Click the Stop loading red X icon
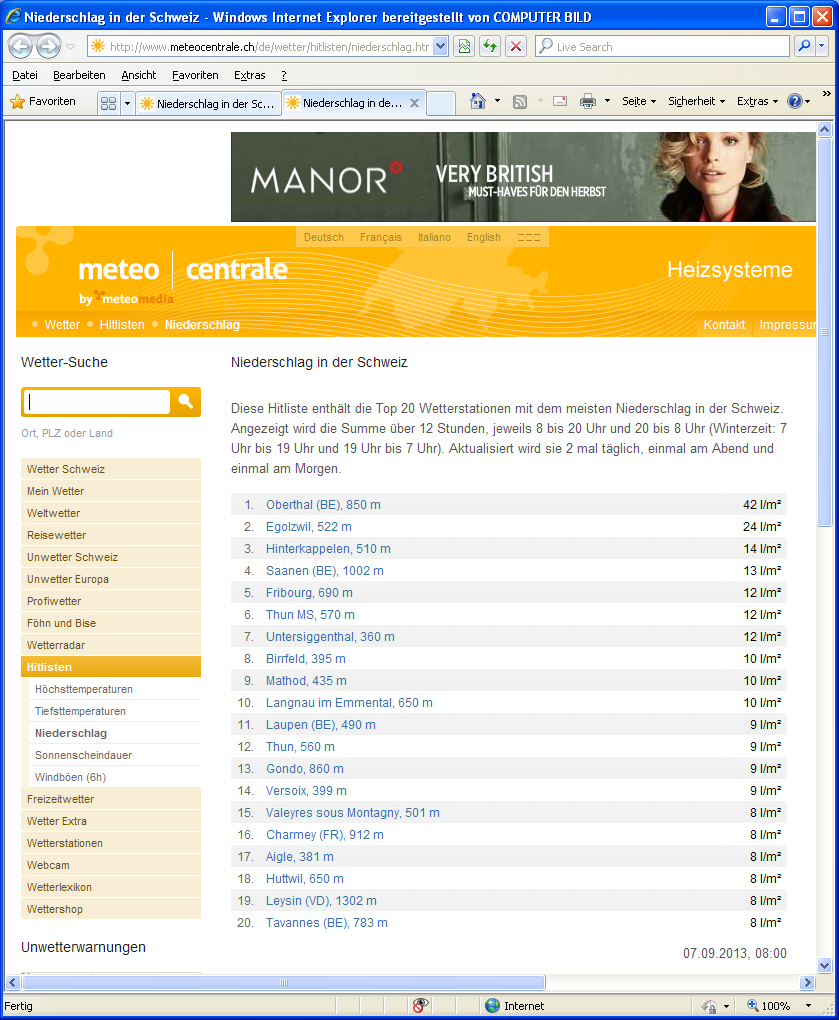The image size is (839, 1020). pos(516,46)
